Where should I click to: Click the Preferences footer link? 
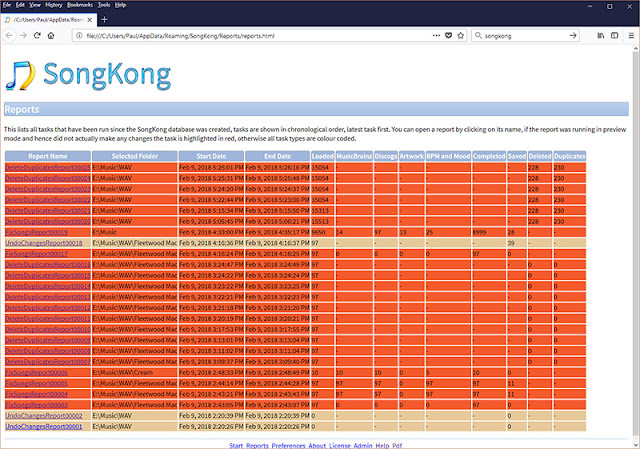(x=288, y=445)
